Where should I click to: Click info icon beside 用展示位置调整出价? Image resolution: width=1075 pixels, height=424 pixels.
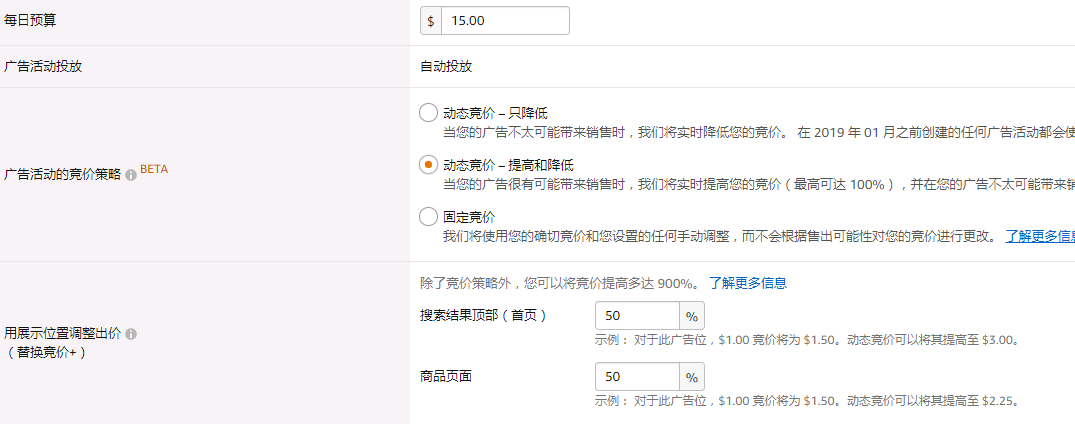(131, 334)
